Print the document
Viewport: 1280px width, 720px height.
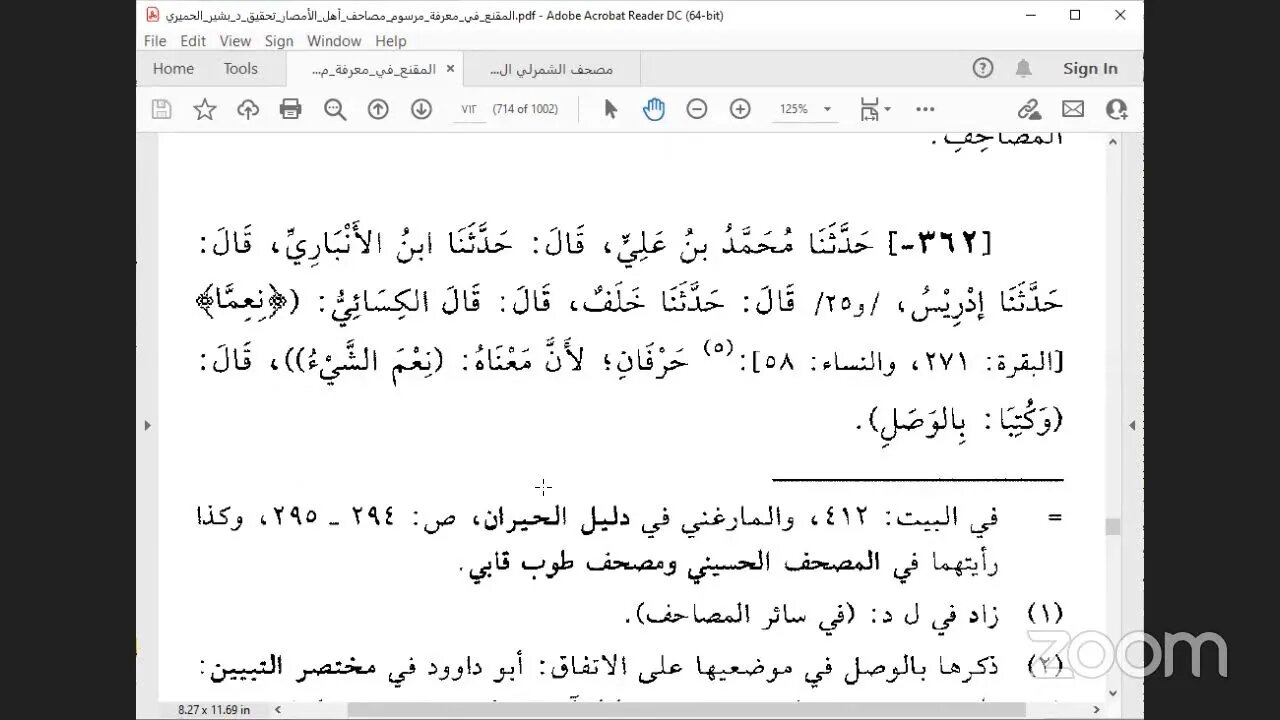(291, 109)
